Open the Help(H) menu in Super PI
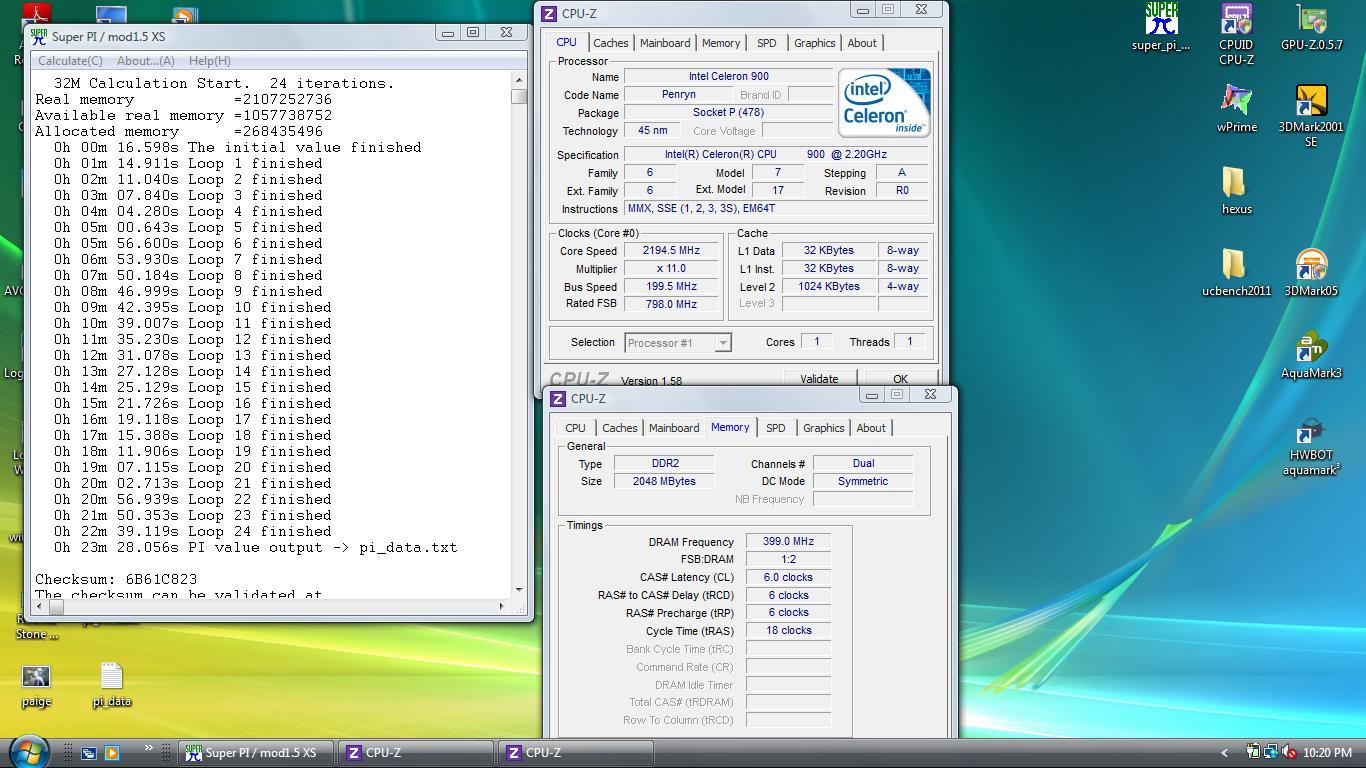Screen dimensions: 1366x768 coord(209,60)
